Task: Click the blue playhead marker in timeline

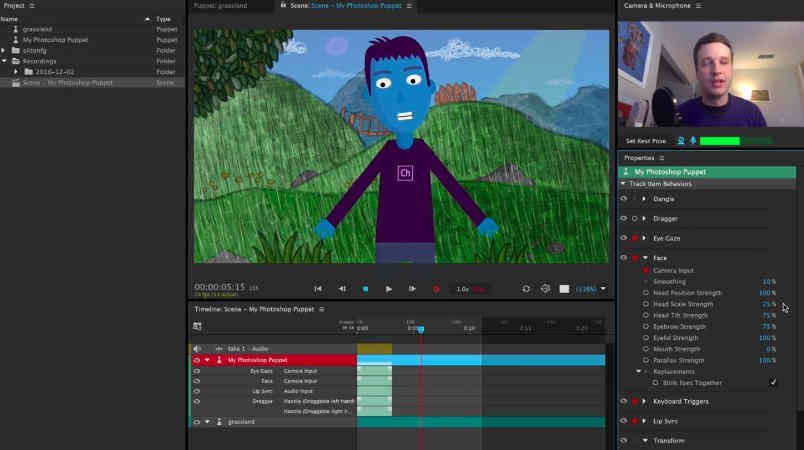Action: tap(420, 330)
